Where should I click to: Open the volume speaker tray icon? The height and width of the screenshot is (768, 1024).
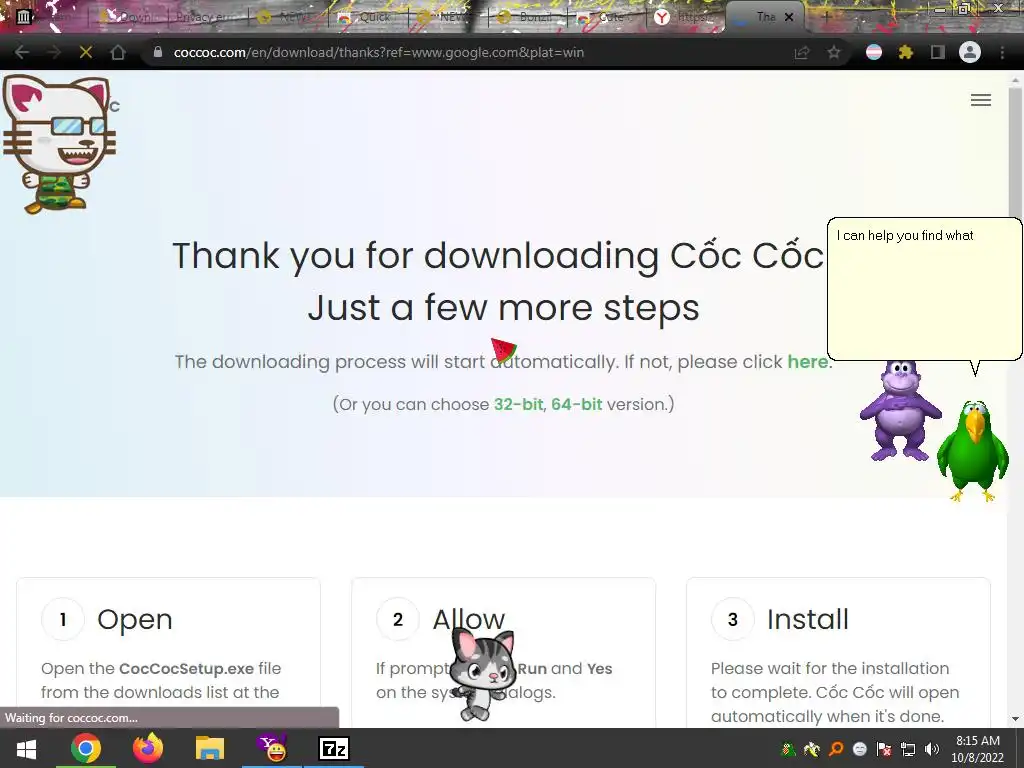point(932,749)
